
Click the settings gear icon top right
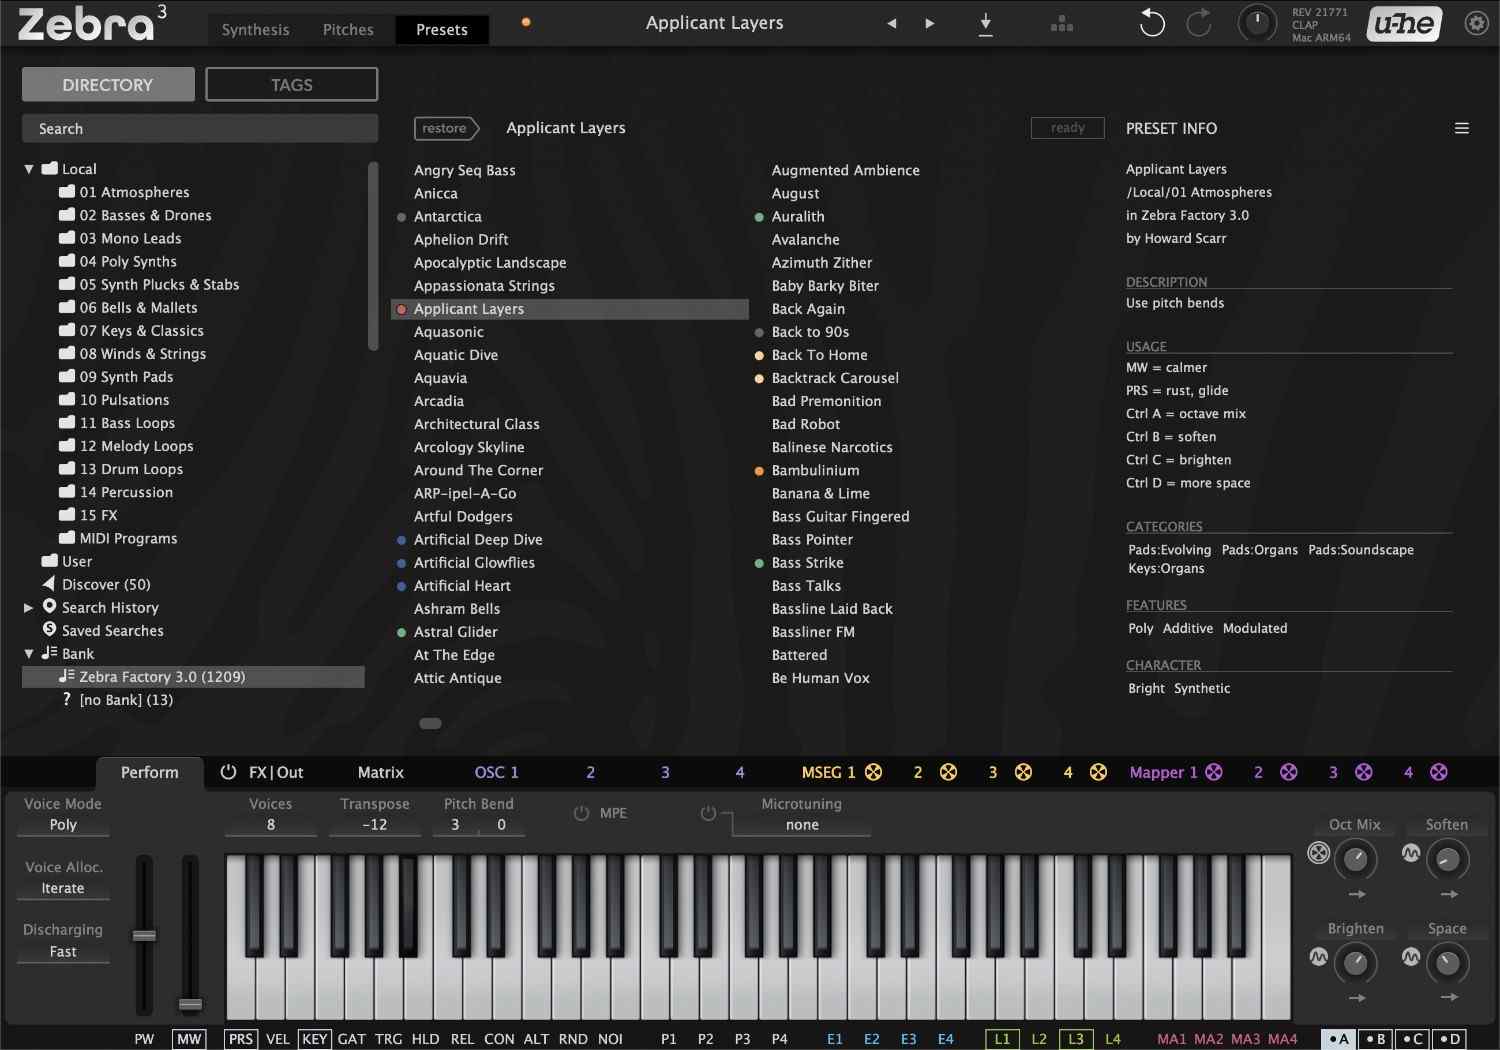1476,22
